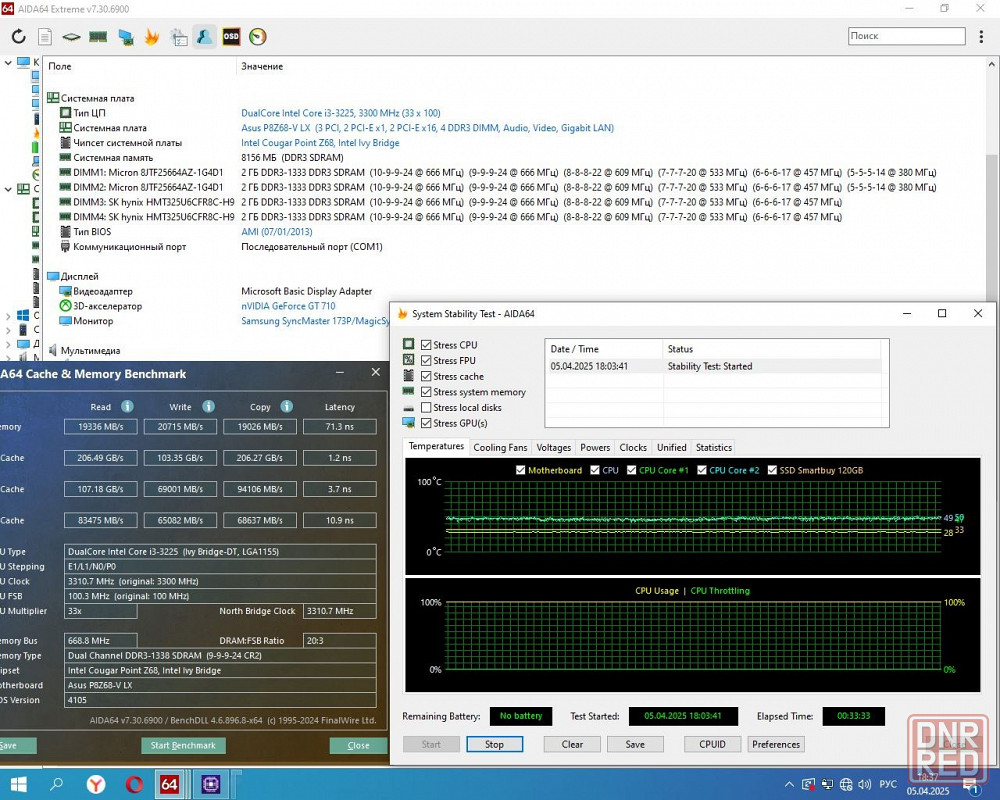This screenshot has width=1000, height=800.
Task: Switch to the Statistics tab
Action: (x=714, y=448)
